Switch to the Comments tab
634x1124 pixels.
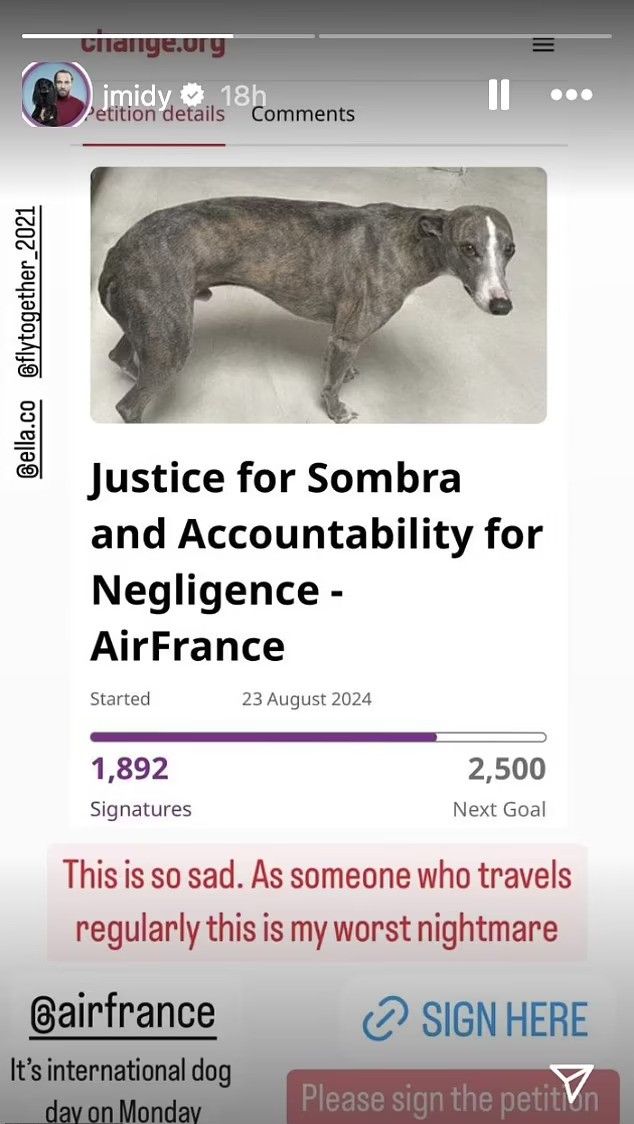point(302,114)
